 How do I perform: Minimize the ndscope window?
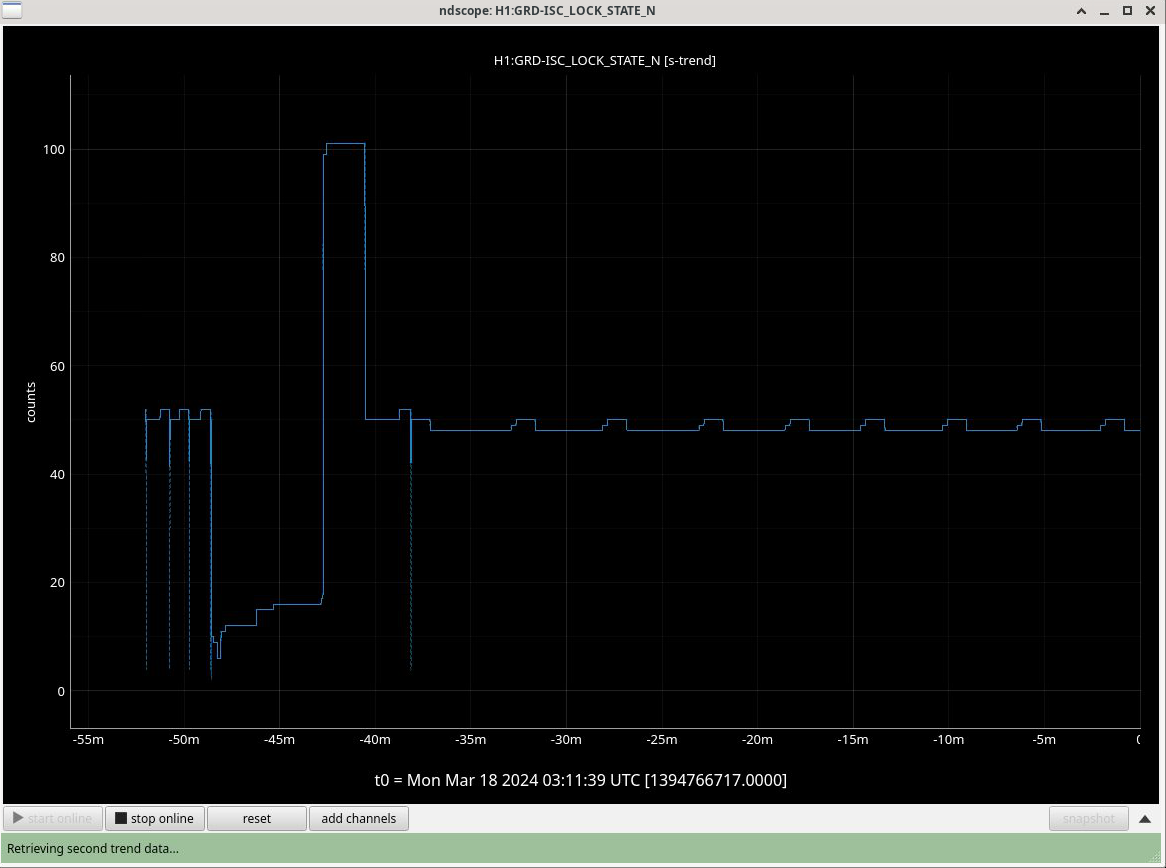(x=1105, y=10)
